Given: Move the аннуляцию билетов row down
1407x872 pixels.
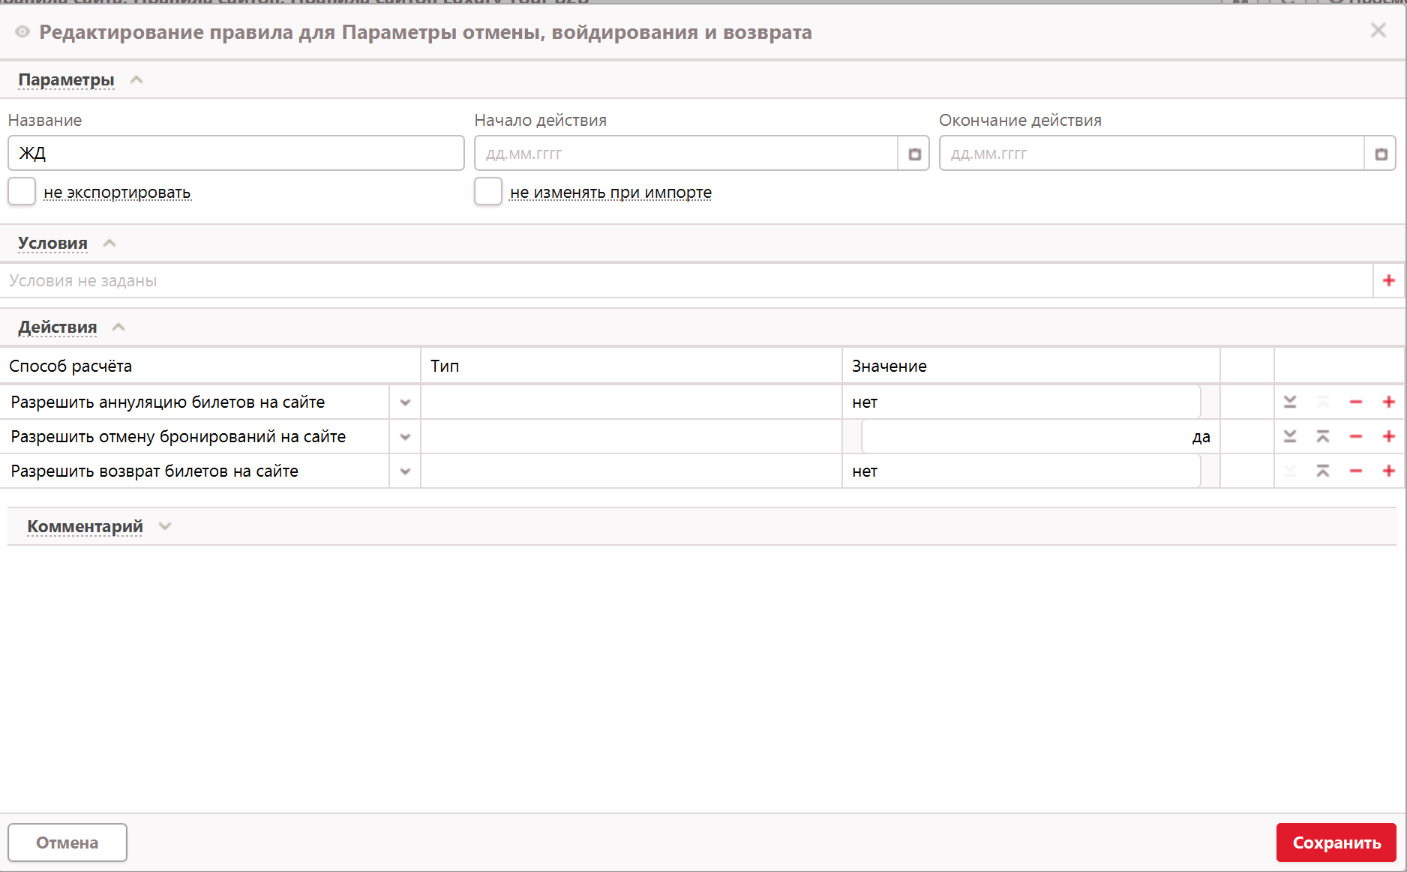Looking at the screenshot, I should [1290, 402].
